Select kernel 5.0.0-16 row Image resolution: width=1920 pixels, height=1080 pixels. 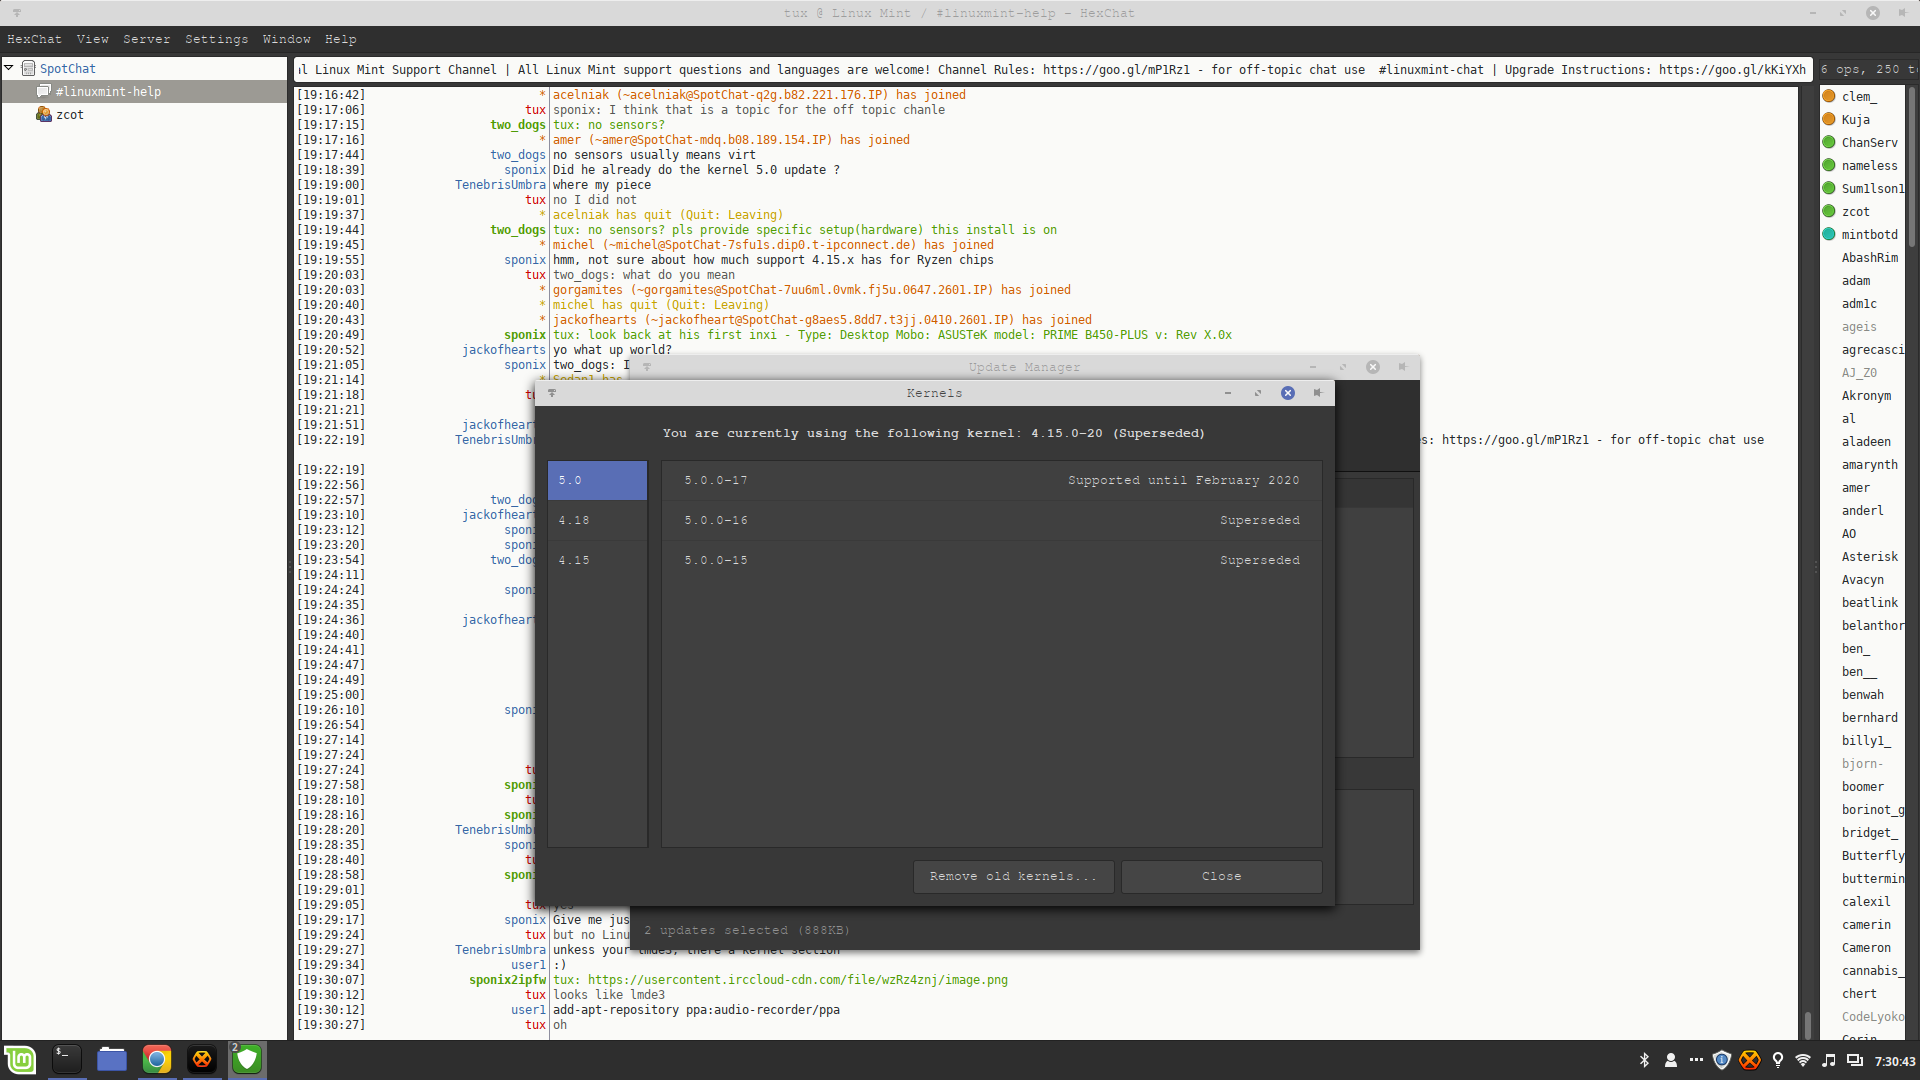click(991, 520)
